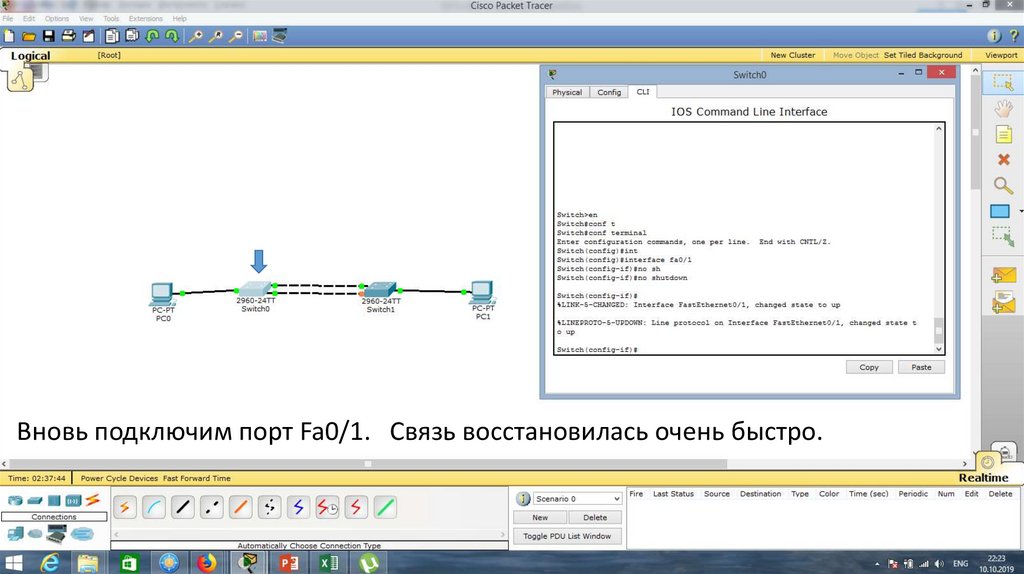1024x574 pixels.
Task: Click the New file toolbar icon
Action: 9,36
